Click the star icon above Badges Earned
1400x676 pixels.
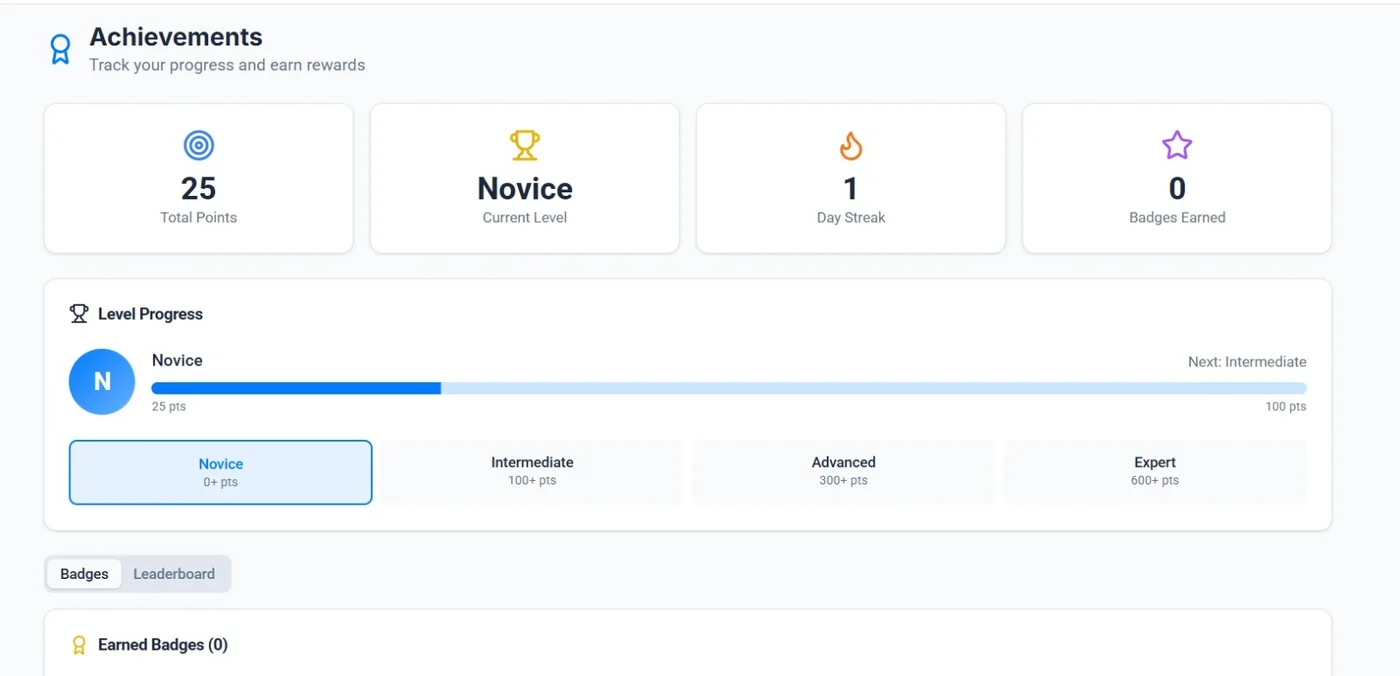coord(1177,146)
